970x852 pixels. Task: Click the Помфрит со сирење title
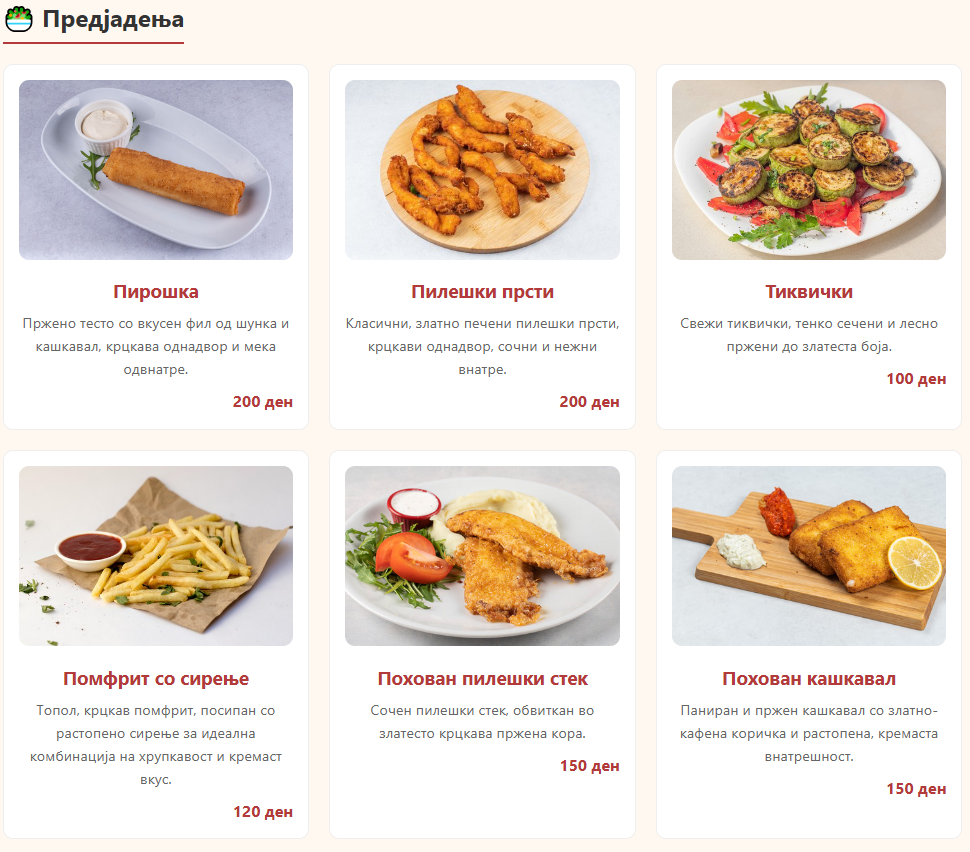[x=156, y=679]
